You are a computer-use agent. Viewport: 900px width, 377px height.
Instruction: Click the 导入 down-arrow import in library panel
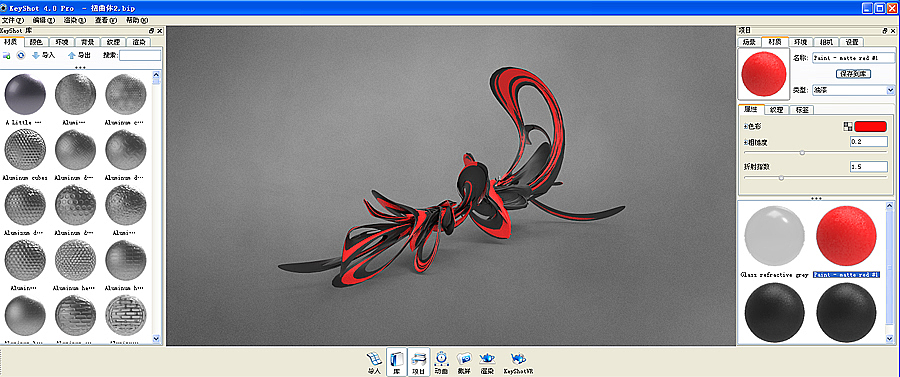pos(44,55)
